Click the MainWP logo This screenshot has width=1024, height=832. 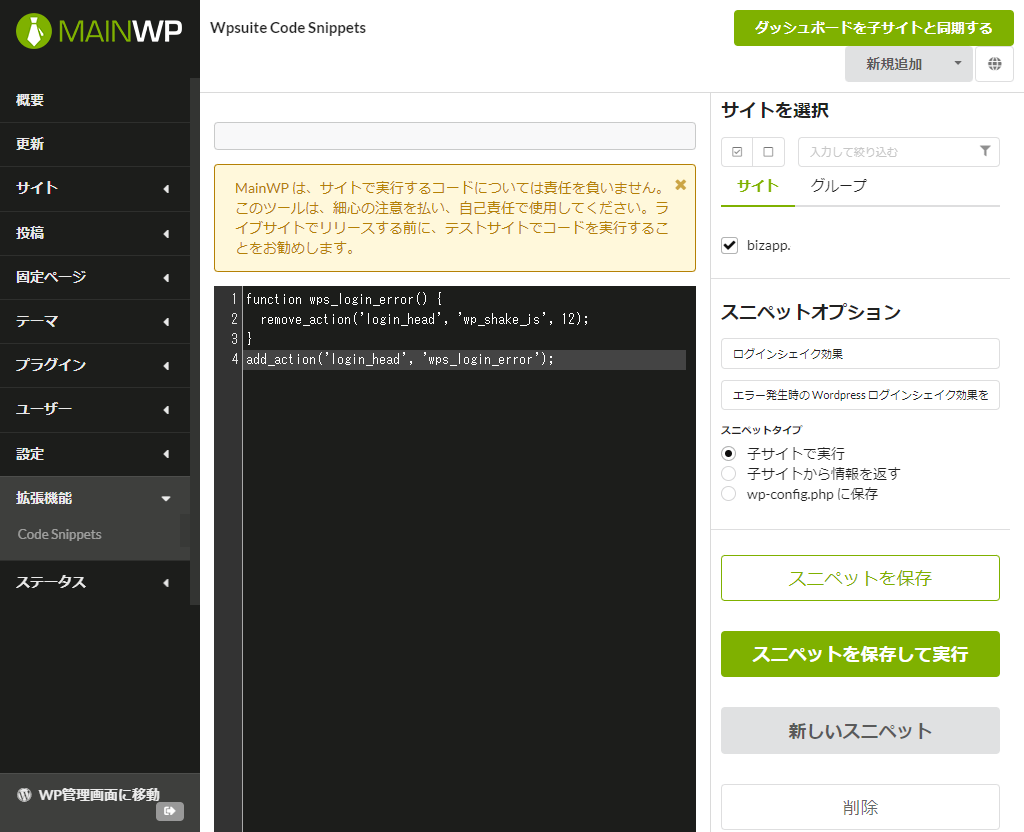pos(99,30)
